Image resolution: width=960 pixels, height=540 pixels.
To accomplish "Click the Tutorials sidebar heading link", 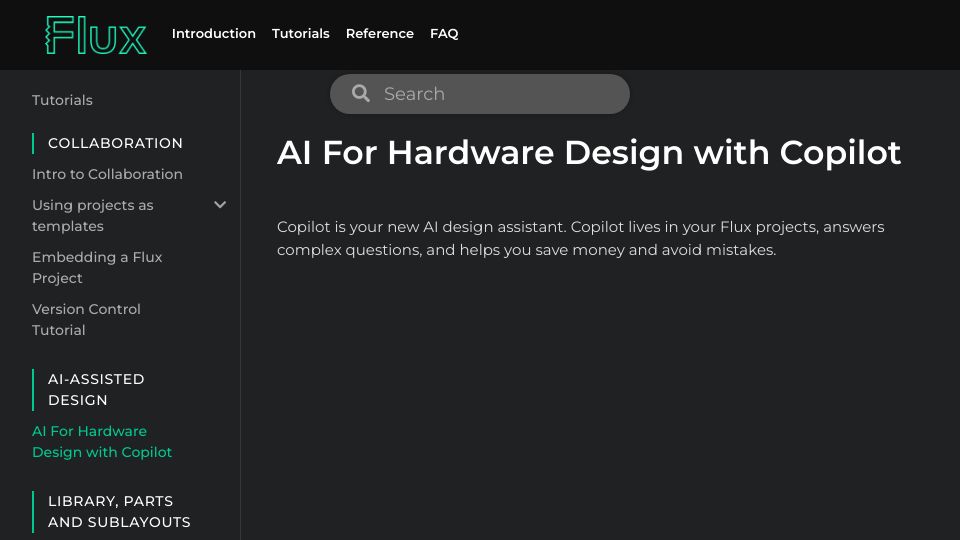I will click(x=62, y=100).
